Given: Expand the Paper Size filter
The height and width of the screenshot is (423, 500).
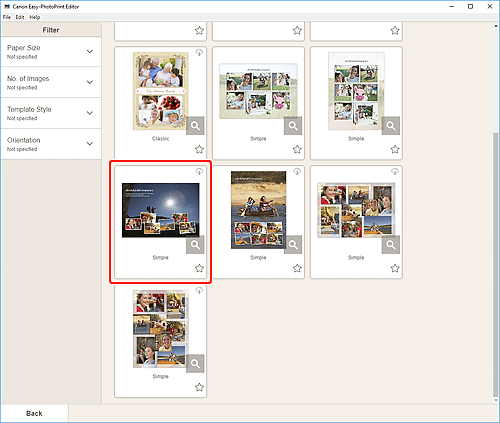Looking at the screenshot, I should 51,52.
